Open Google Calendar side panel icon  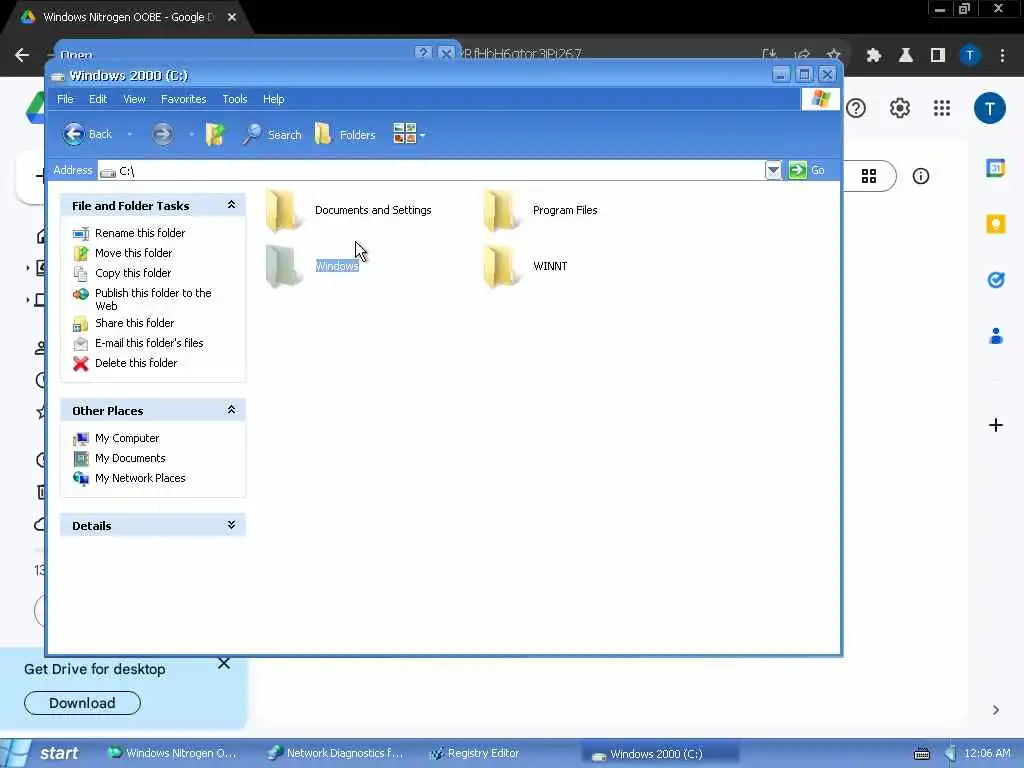click(996, 168)
